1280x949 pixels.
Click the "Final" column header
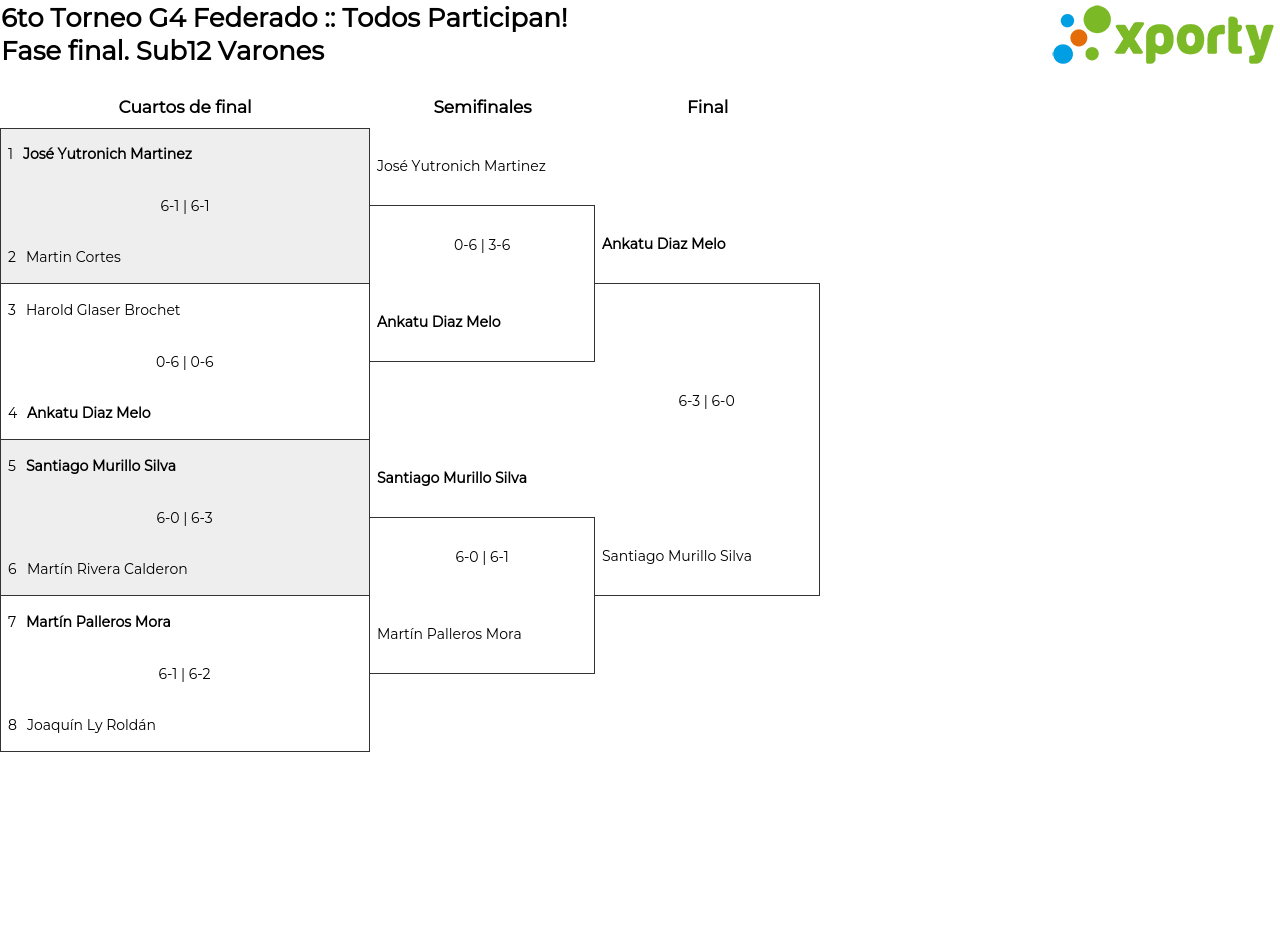[707, 107]
